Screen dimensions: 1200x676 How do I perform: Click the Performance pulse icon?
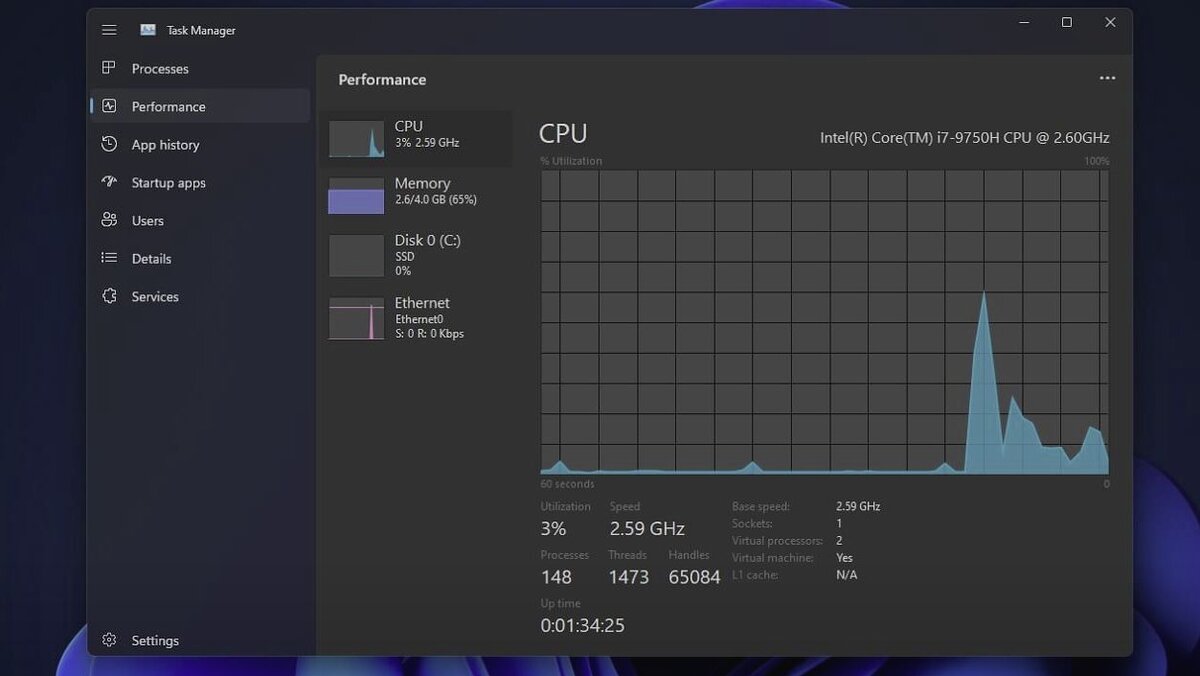109,106
